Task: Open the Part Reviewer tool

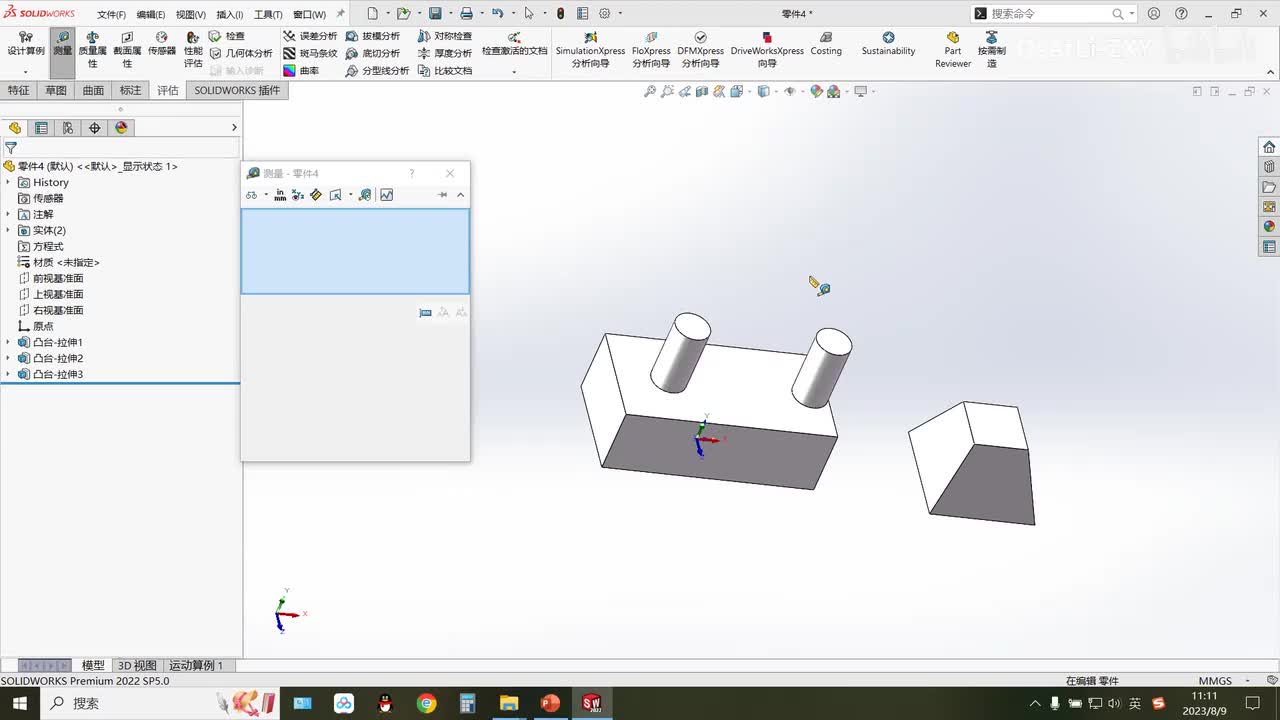Action: (953, 50)
